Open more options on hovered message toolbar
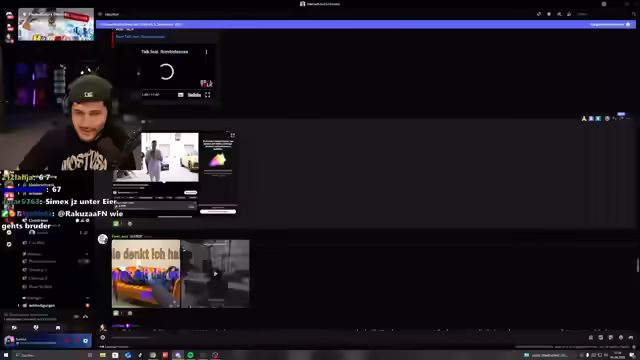The image size is (640, 360). 629,118
